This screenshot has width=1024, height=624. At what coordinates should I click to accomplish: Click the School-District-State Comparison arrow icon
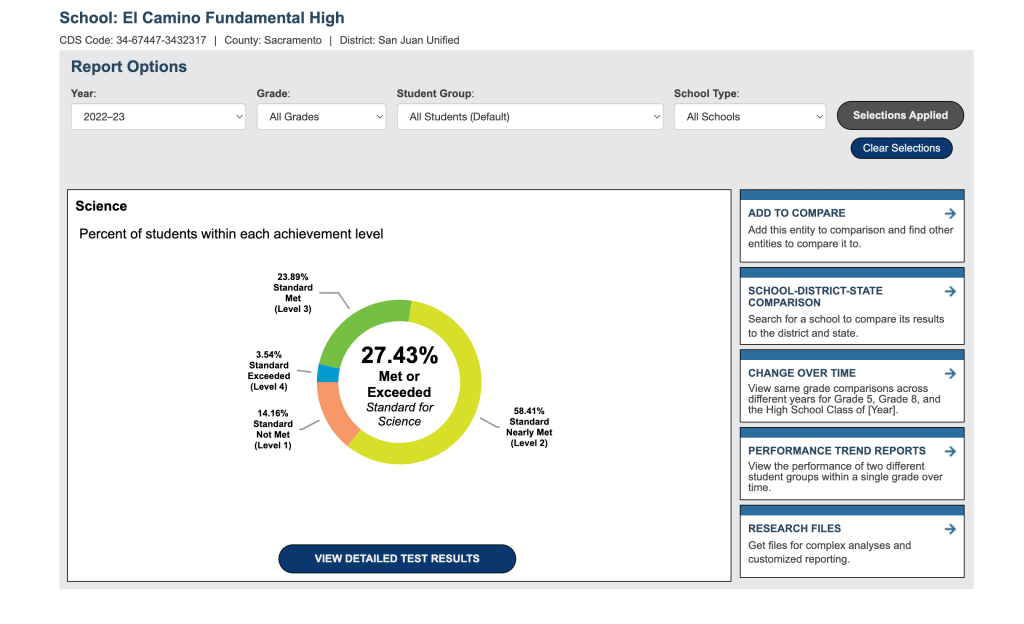tap(950, 291)
